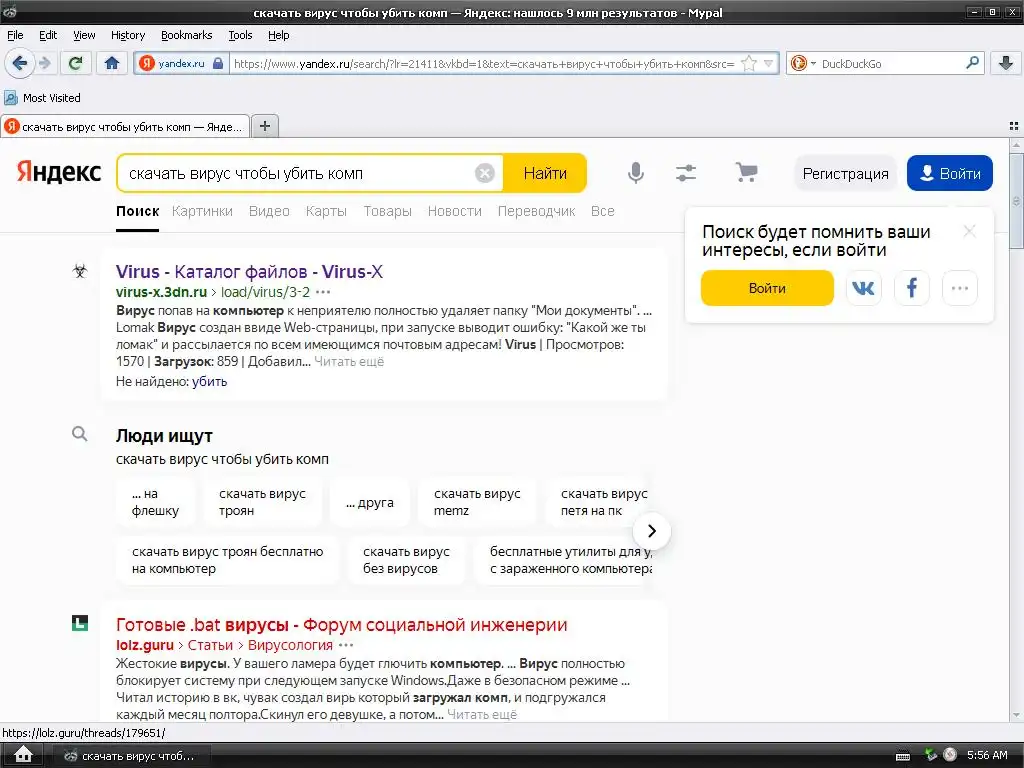Reload the page with the refresh icon
This screenshot has width=1024, height=768.
point(75,63)
